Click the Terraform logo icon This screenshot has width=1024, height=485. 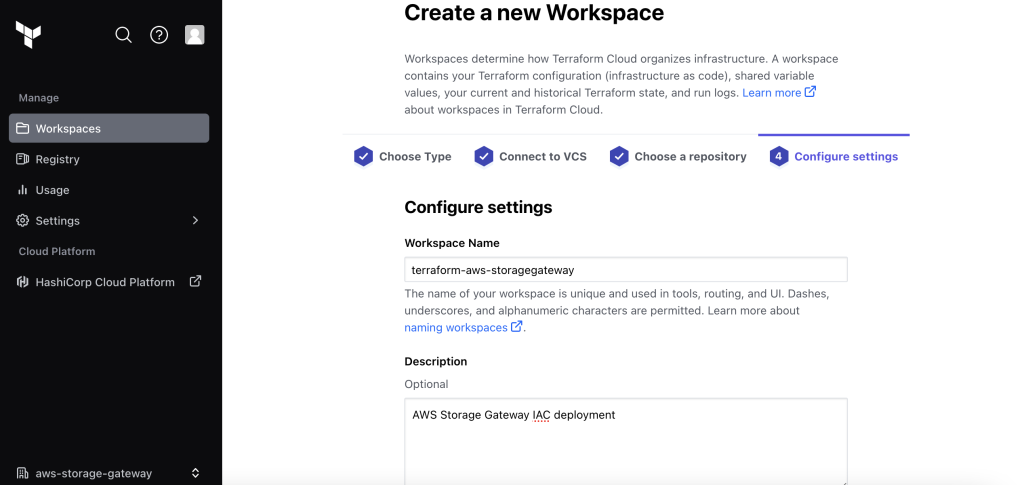[x=28, y=35]
